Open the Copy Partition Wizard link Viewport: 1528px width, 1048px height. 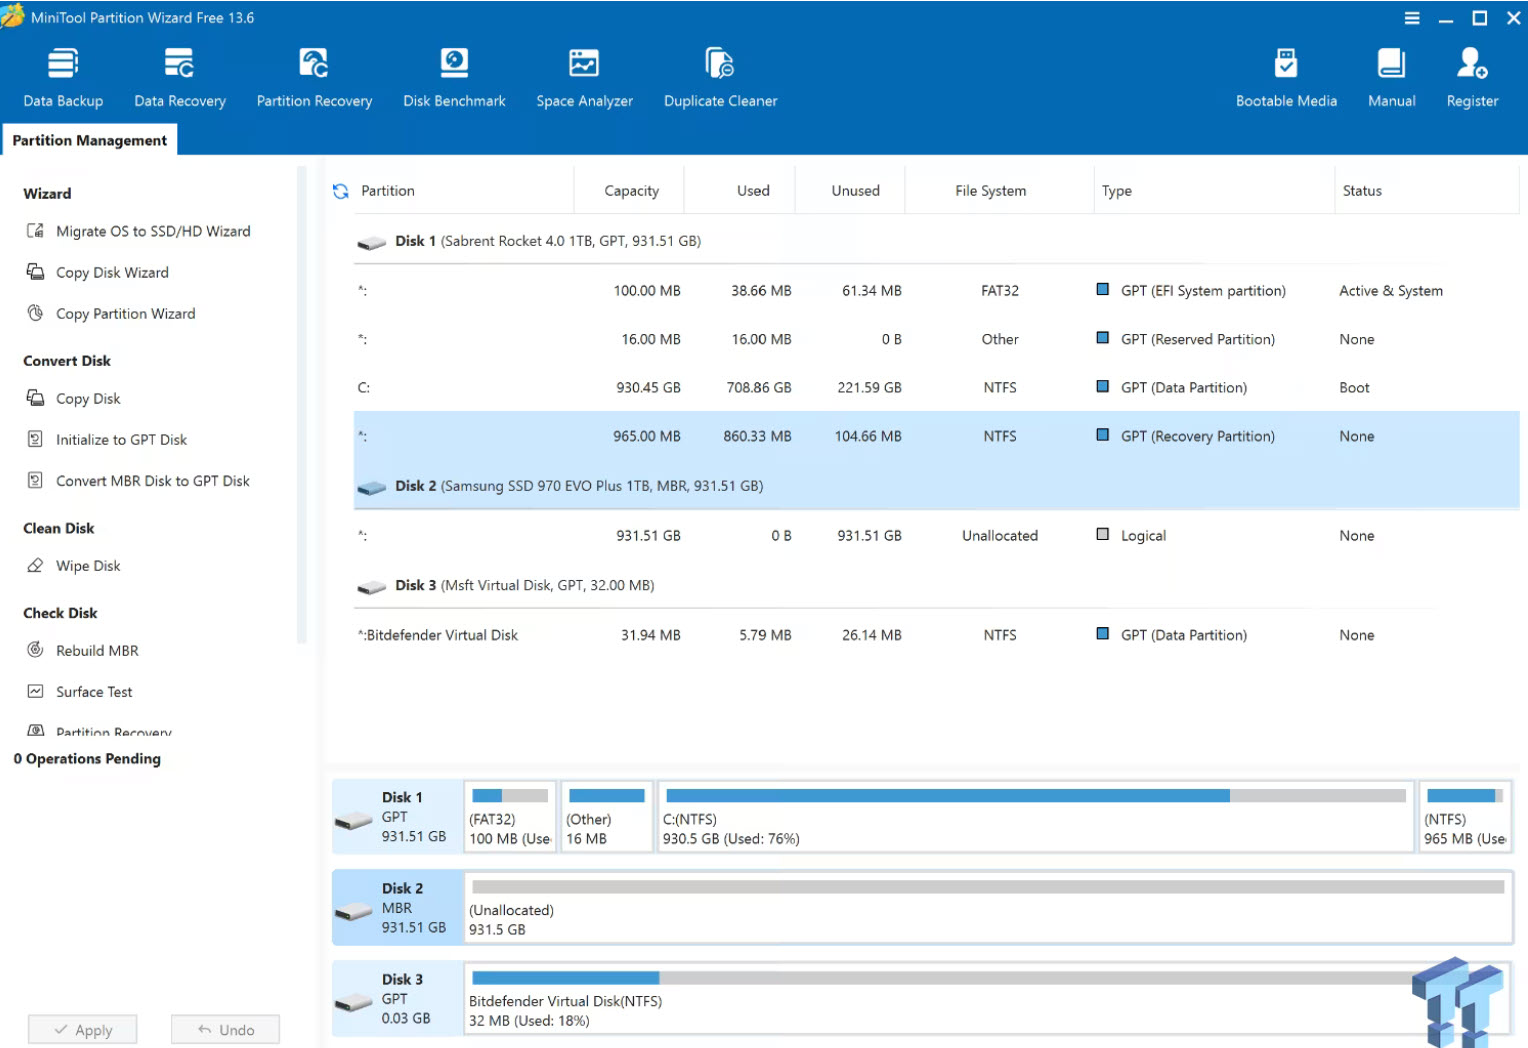tap(126, 313)
